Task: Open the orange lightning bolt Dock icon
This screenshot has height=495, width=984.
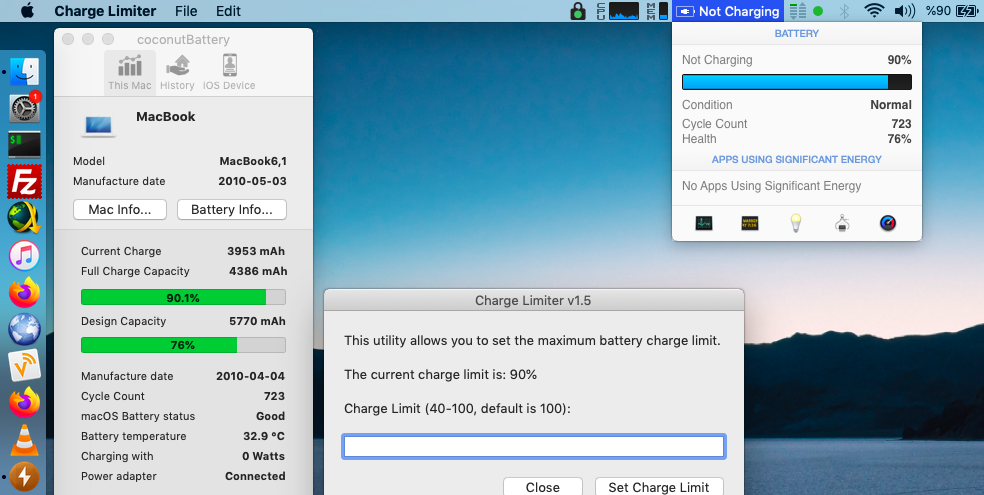Action: 24,477
